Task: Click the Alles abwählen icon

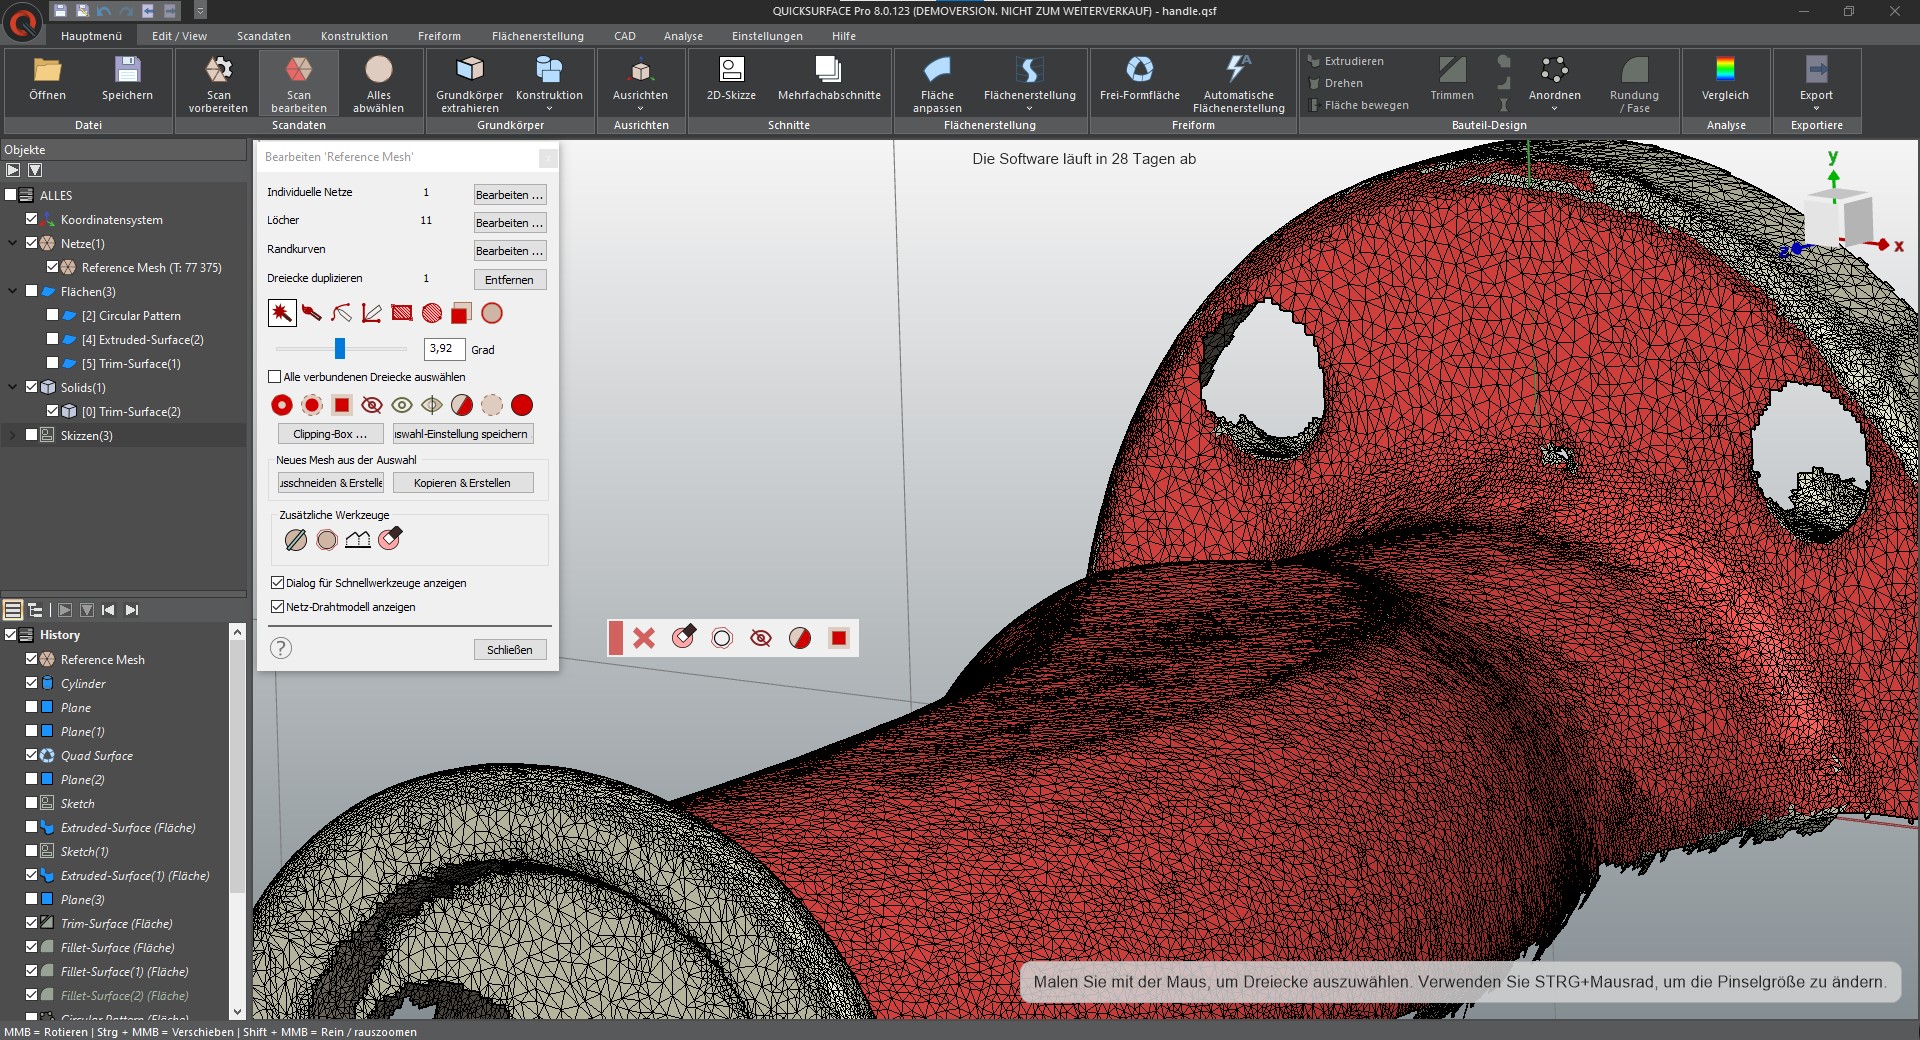Action: point(378,69)
